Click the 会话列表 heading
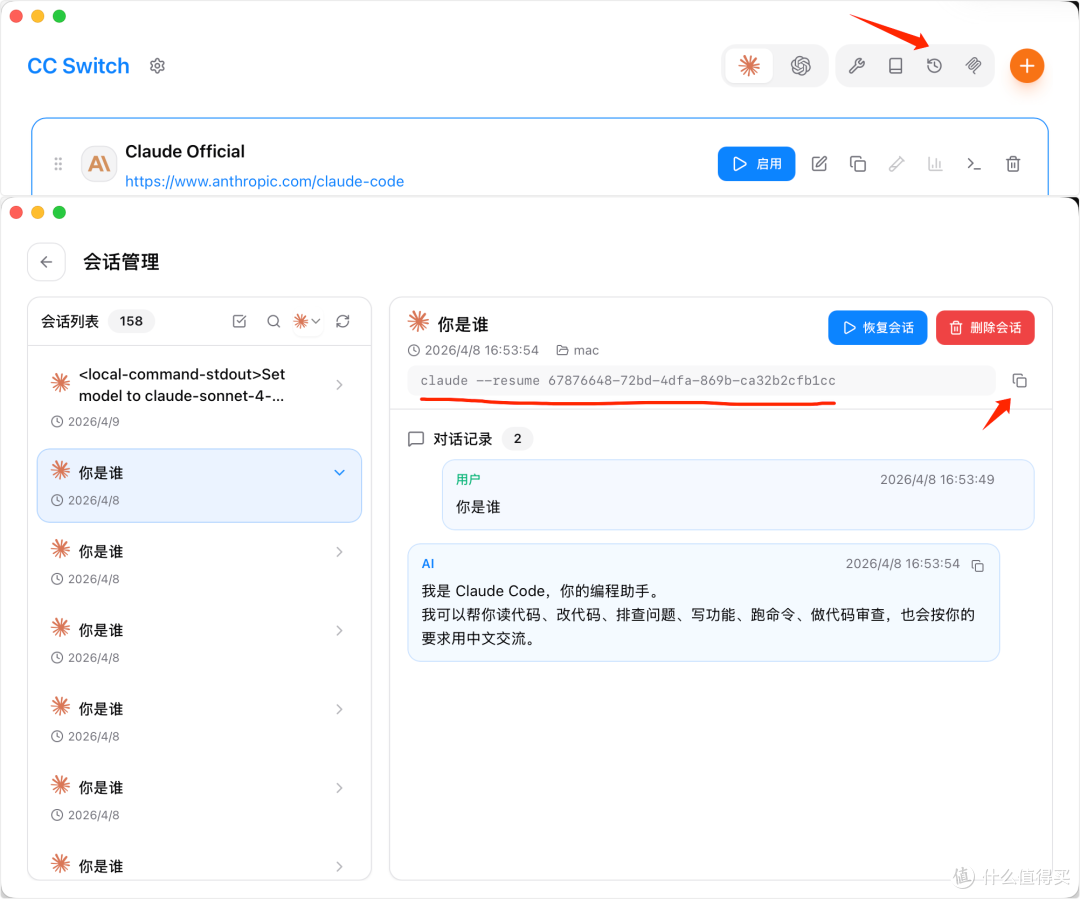The image size is (1080, 899). [70, 321]
